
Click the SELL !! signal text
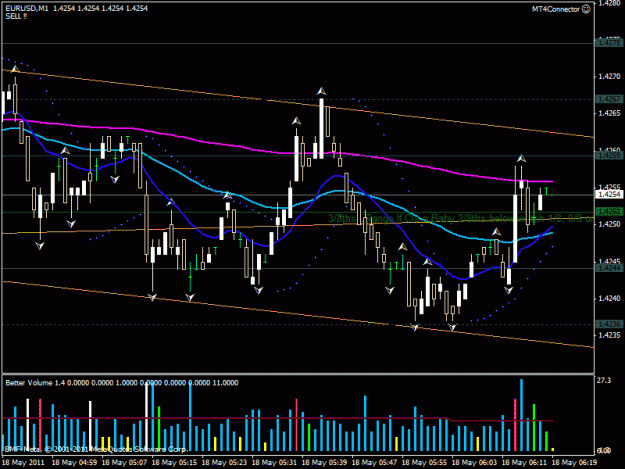16,17
